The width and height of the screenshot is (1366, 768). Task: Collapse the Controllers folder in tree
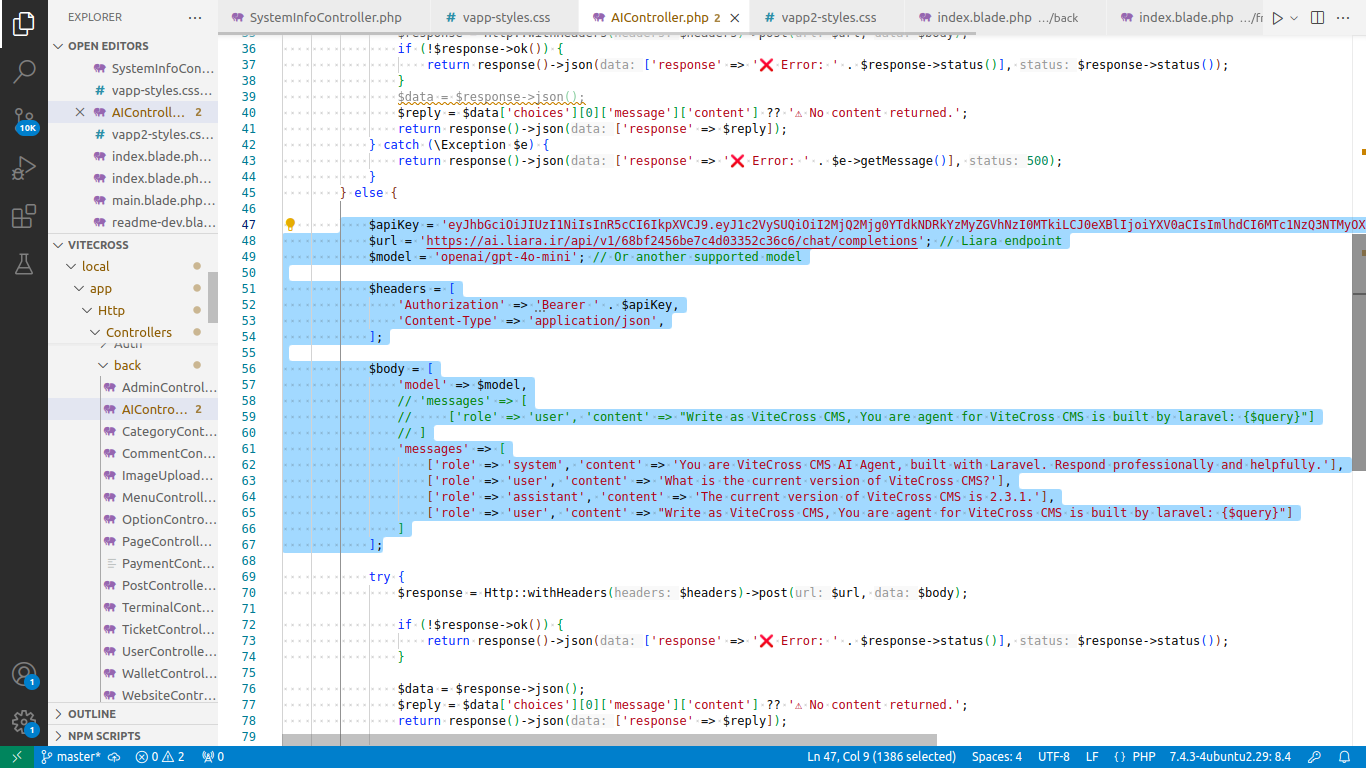pyautogui.click(x=138, y=332)
